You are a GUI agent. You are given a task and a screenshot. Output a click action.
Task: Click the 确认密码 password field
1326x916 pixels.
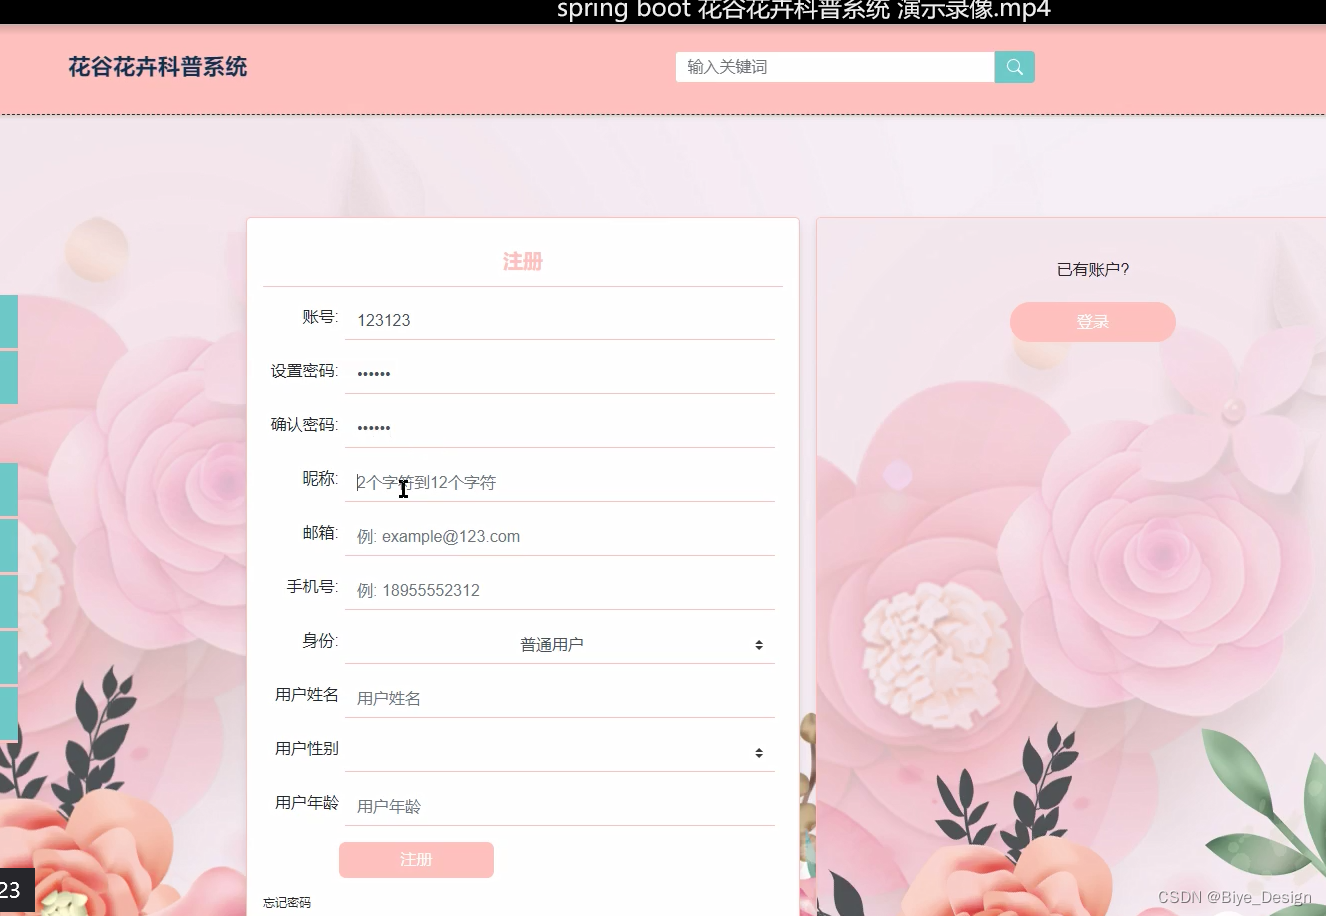click(x=560, y=428)
